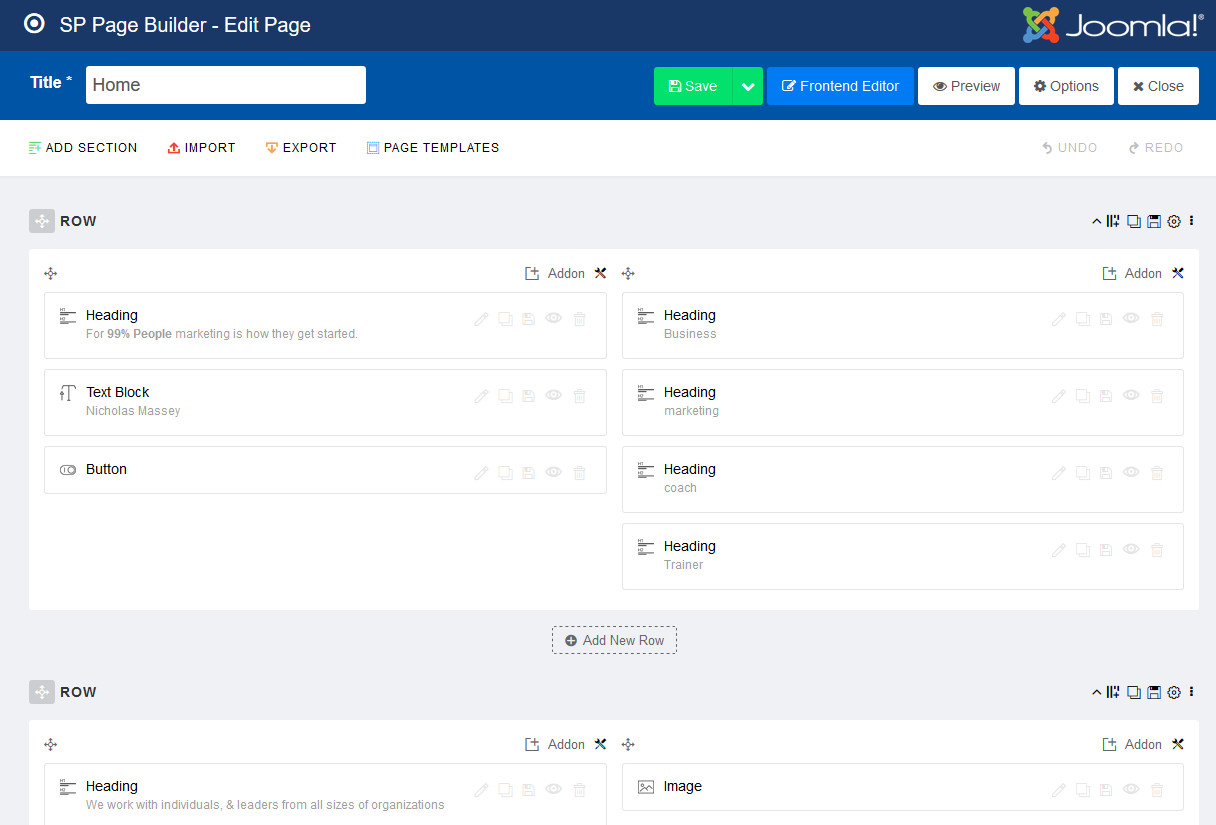
Task: Collapse the first ROW with the chevron
Action: (1096, 221)
